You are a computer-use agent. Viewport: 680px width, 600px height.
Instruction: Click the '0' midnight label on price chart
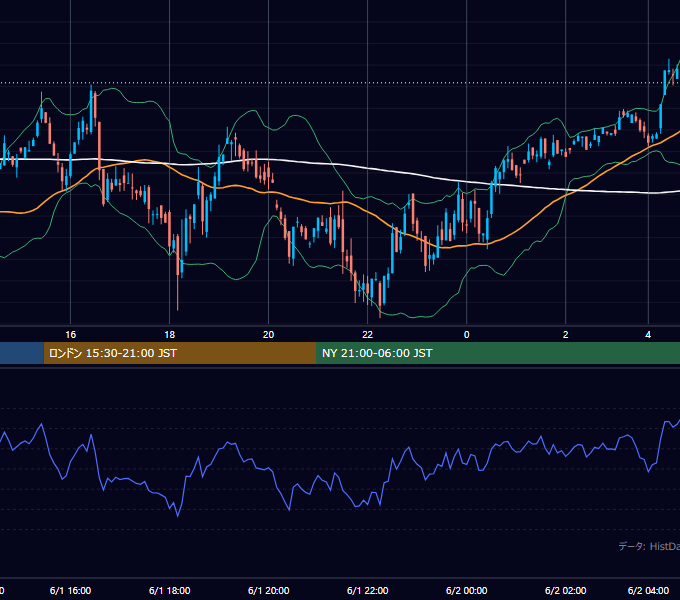click(467, 335)
